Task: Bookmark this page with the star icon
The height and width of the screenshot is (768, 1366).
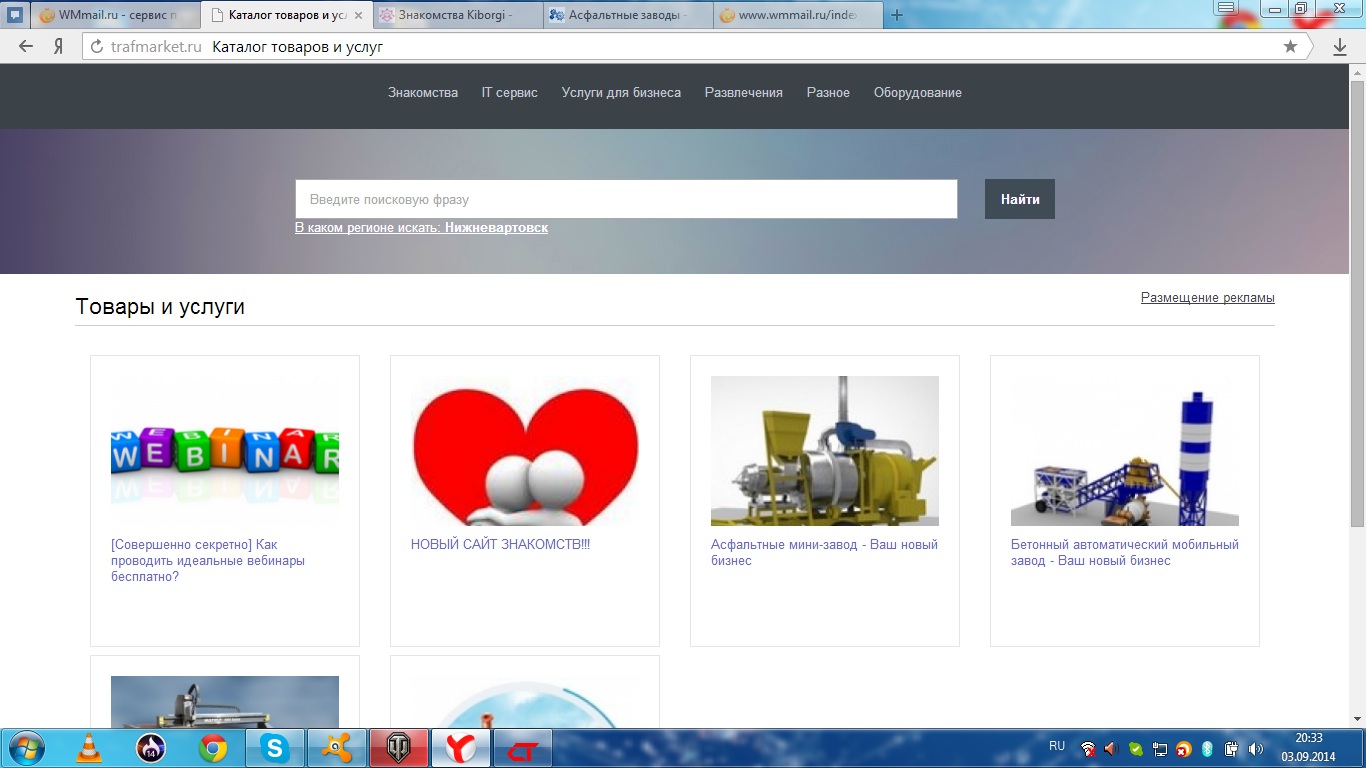Action: [x=1290, y=46]
